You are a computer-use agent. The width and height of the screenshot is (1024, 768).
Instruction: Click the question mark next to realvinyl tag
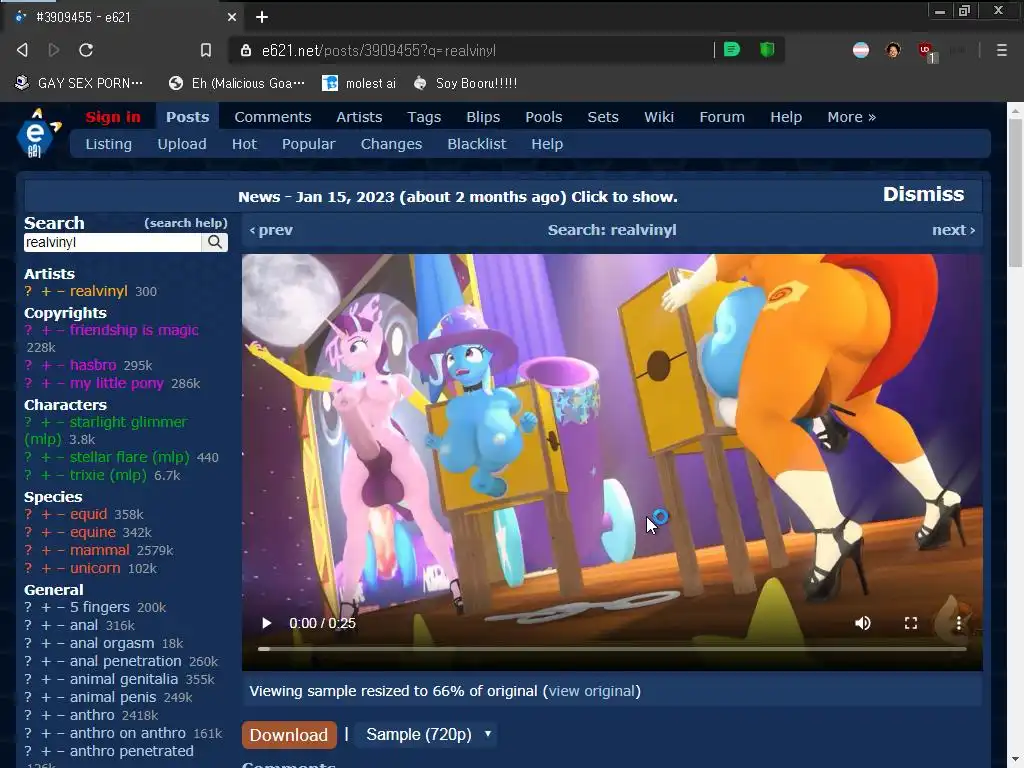click(x=28, y=291)
